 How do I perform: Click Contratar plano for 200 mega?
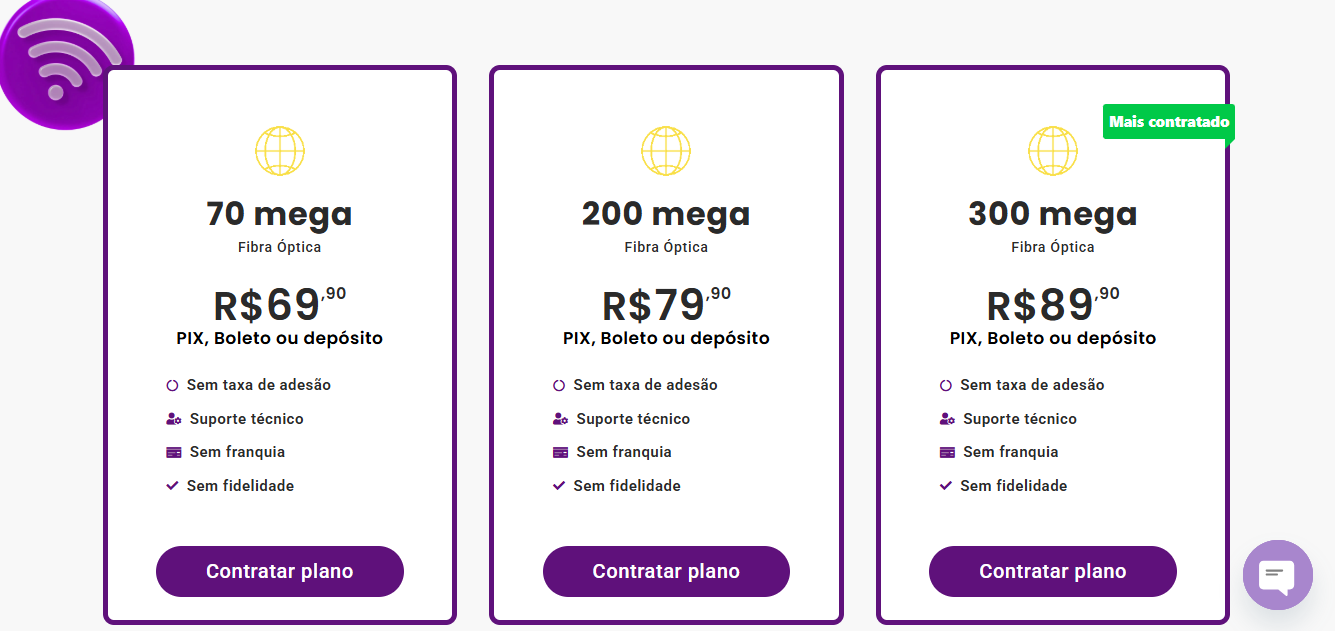[x=666, y=572]
